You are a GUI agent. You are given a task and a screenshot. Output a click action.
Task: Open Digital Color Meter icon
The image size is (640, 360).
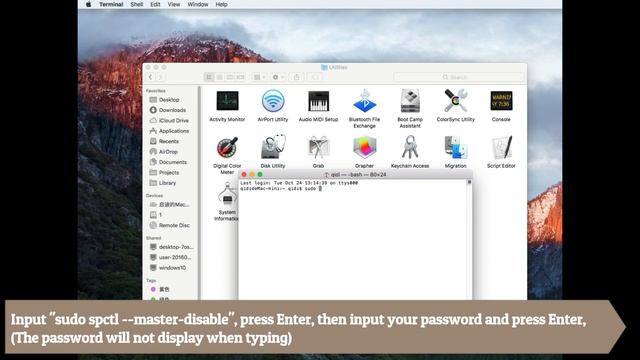(x=227, y=148)
